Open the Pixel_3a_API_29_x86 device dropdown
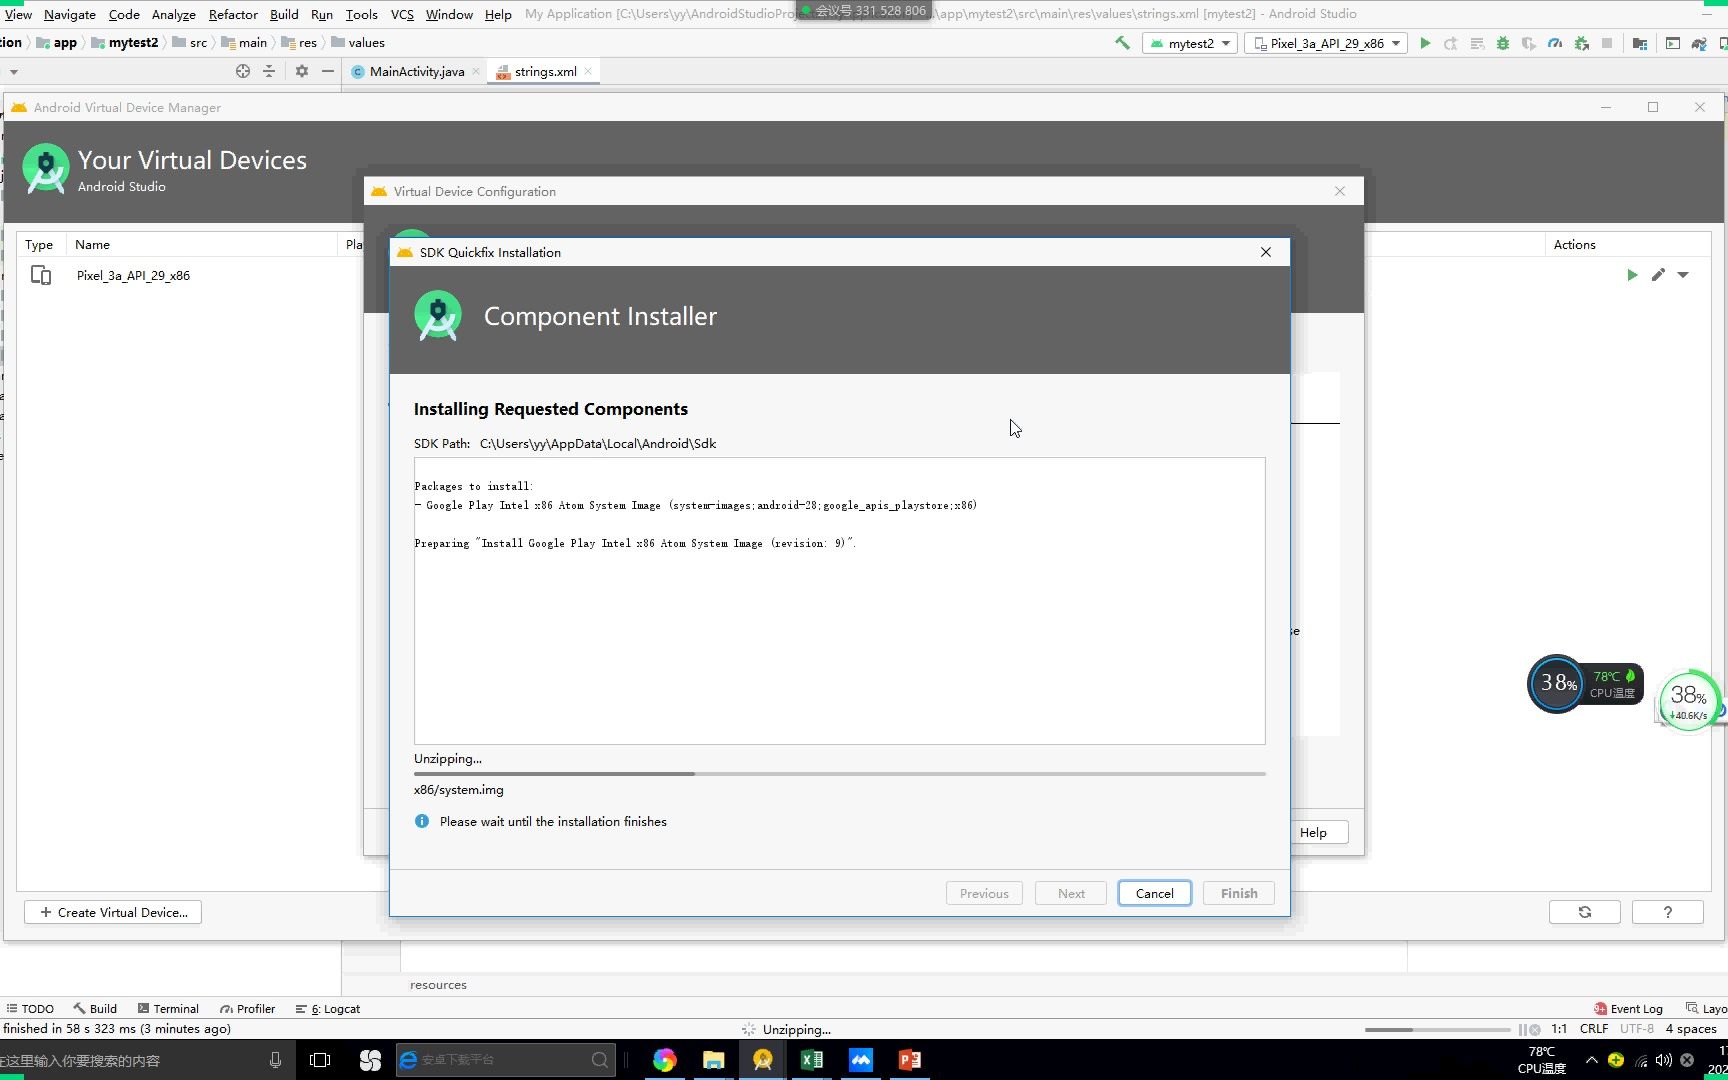1728x1080 pixels. tap(1326, 43)
